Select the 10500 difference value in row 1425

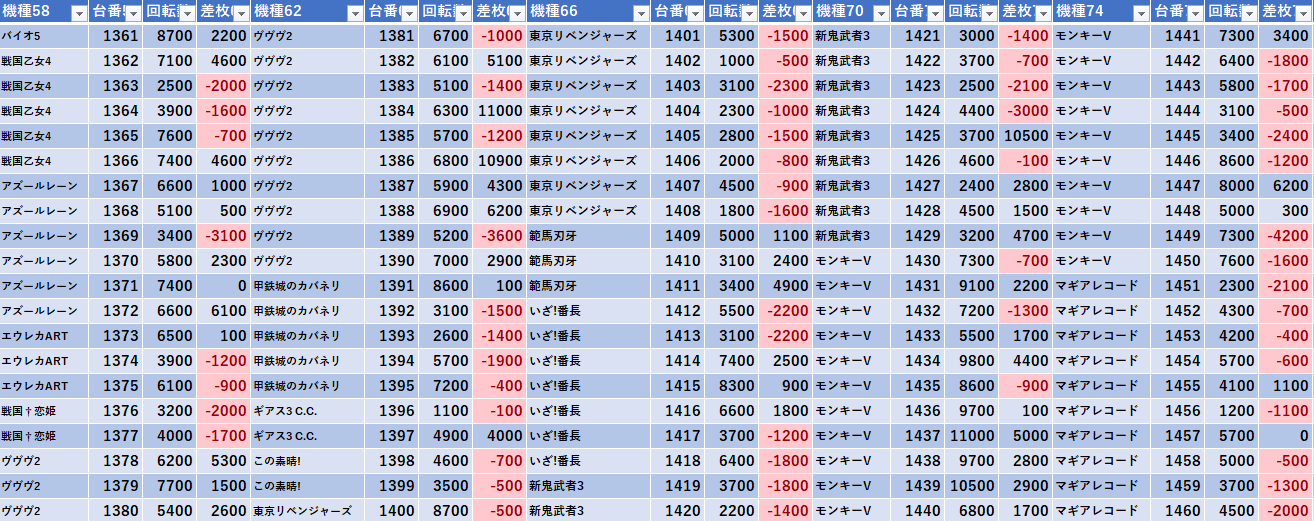click(x=1026, y=136)
